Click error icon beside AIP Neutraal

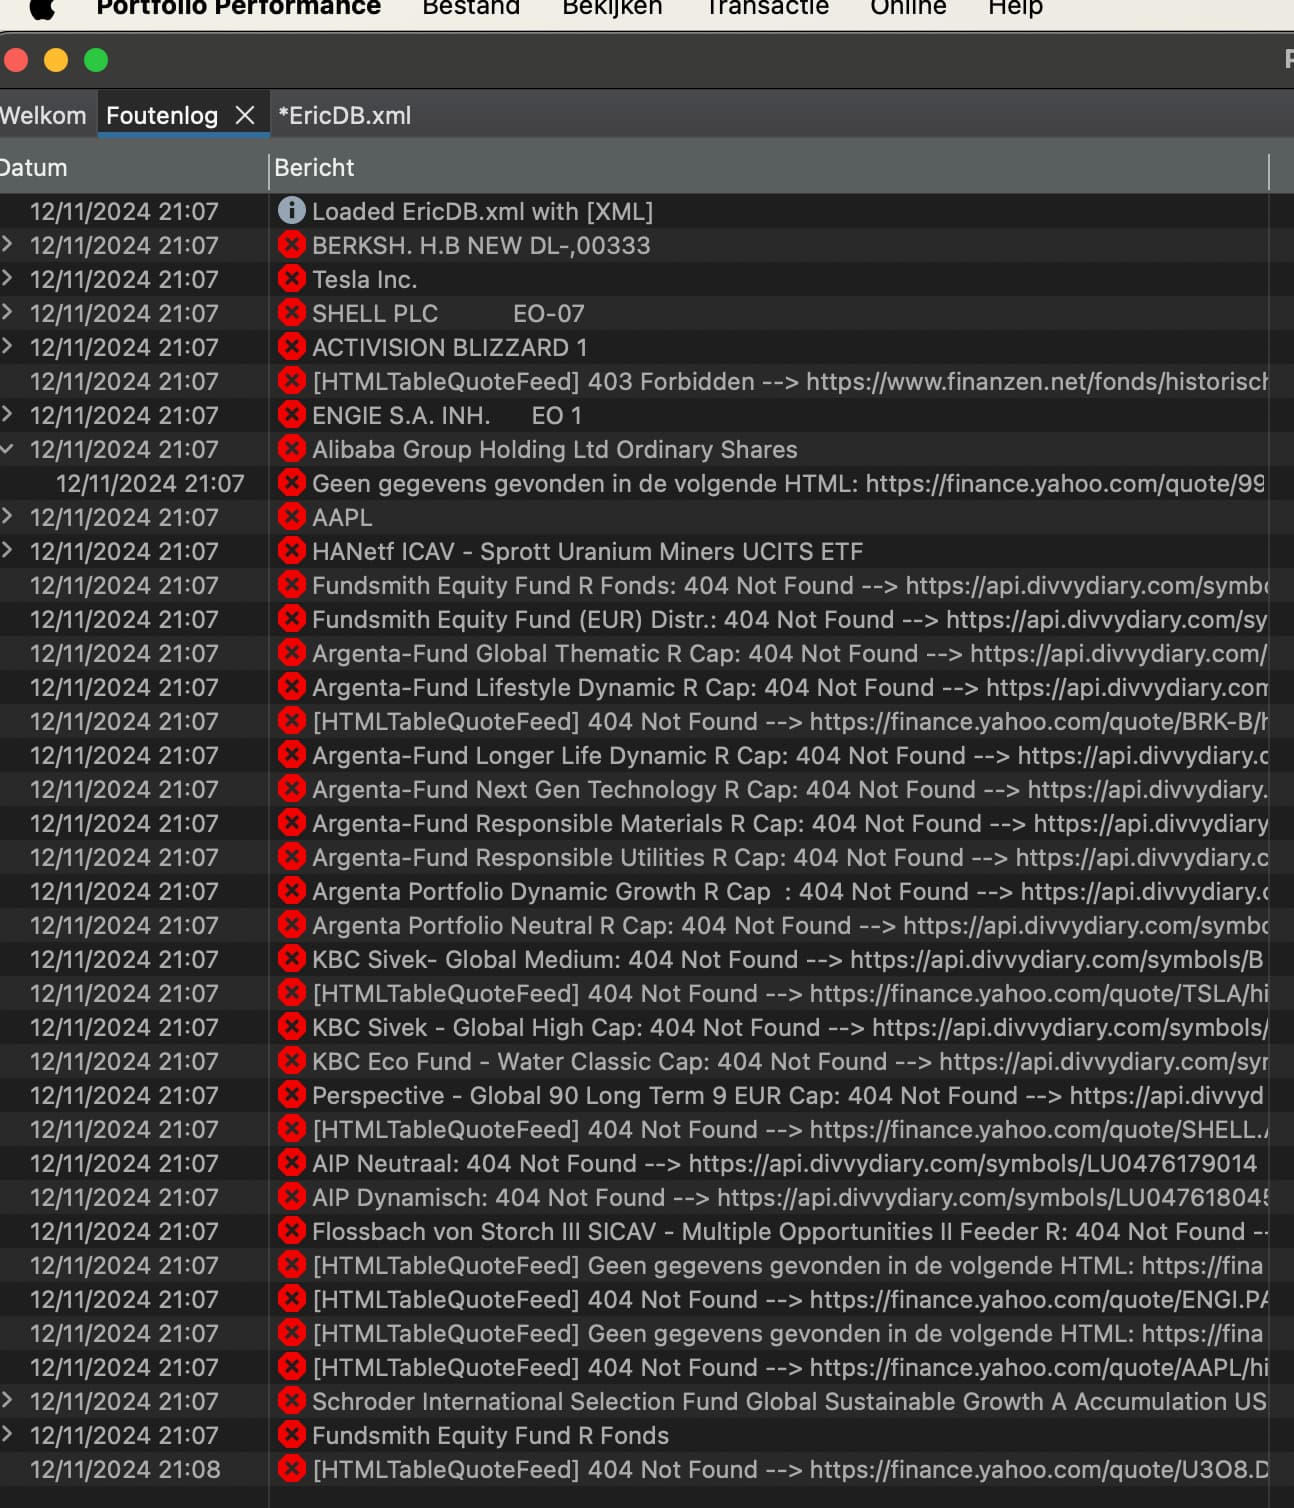(291, 1162)
